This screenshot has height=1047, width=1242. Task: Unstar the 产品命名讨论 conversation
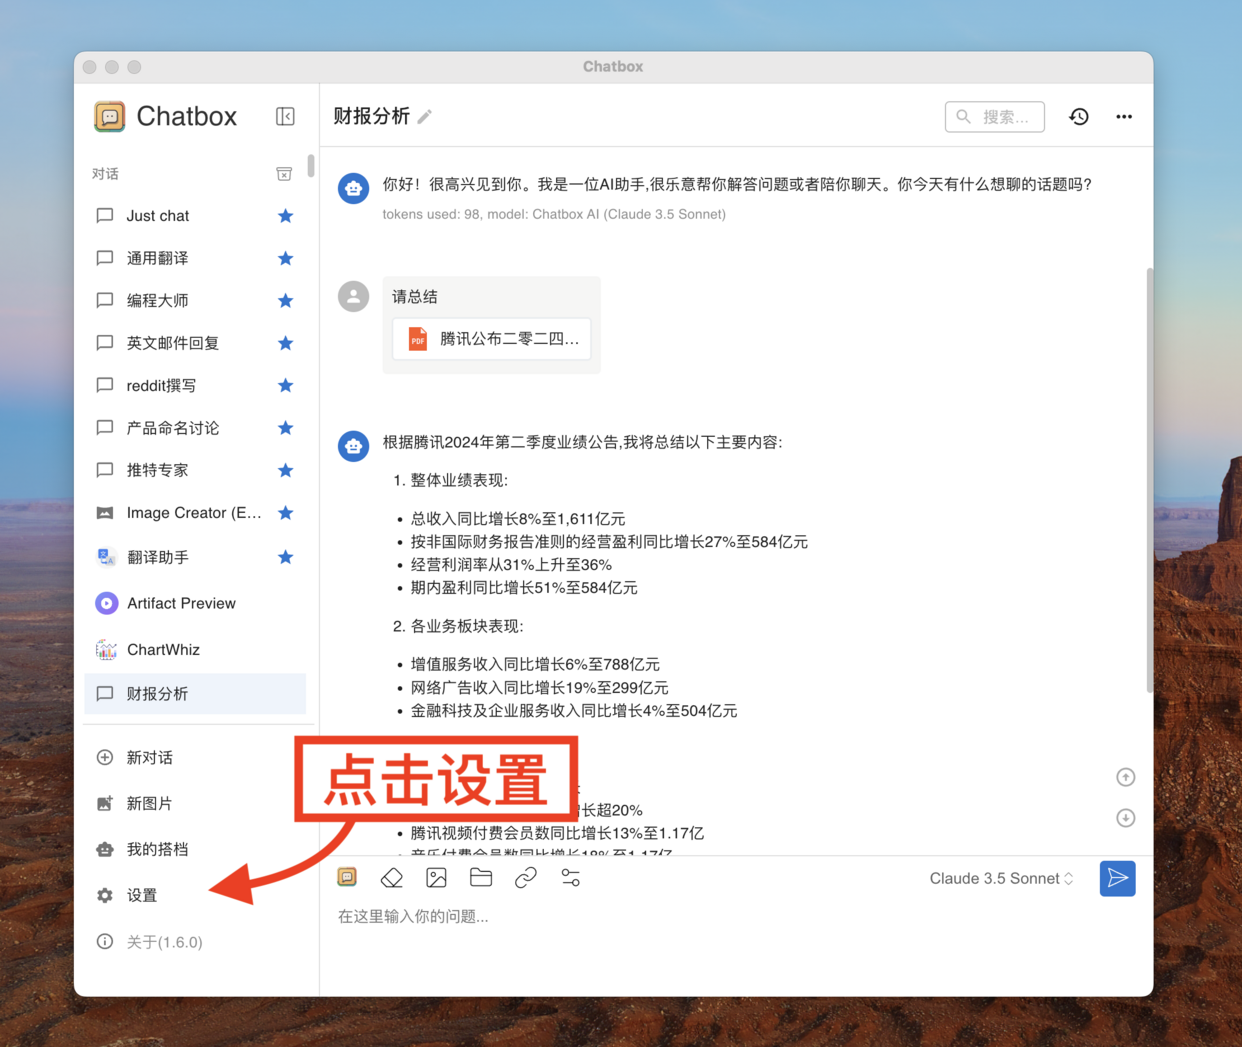click(285, 428)
